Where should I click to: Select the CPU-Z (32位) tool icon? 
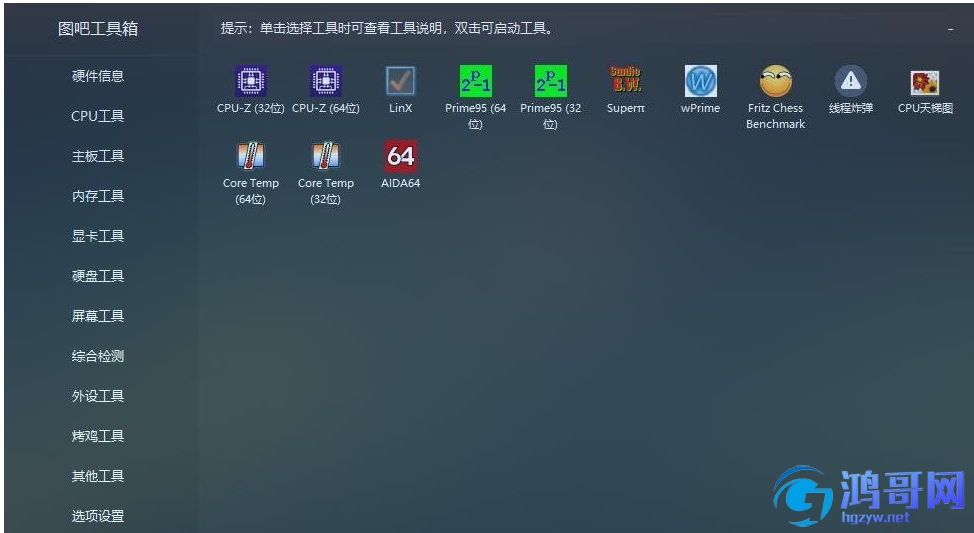pyautogui.click(x=250, y=81)
